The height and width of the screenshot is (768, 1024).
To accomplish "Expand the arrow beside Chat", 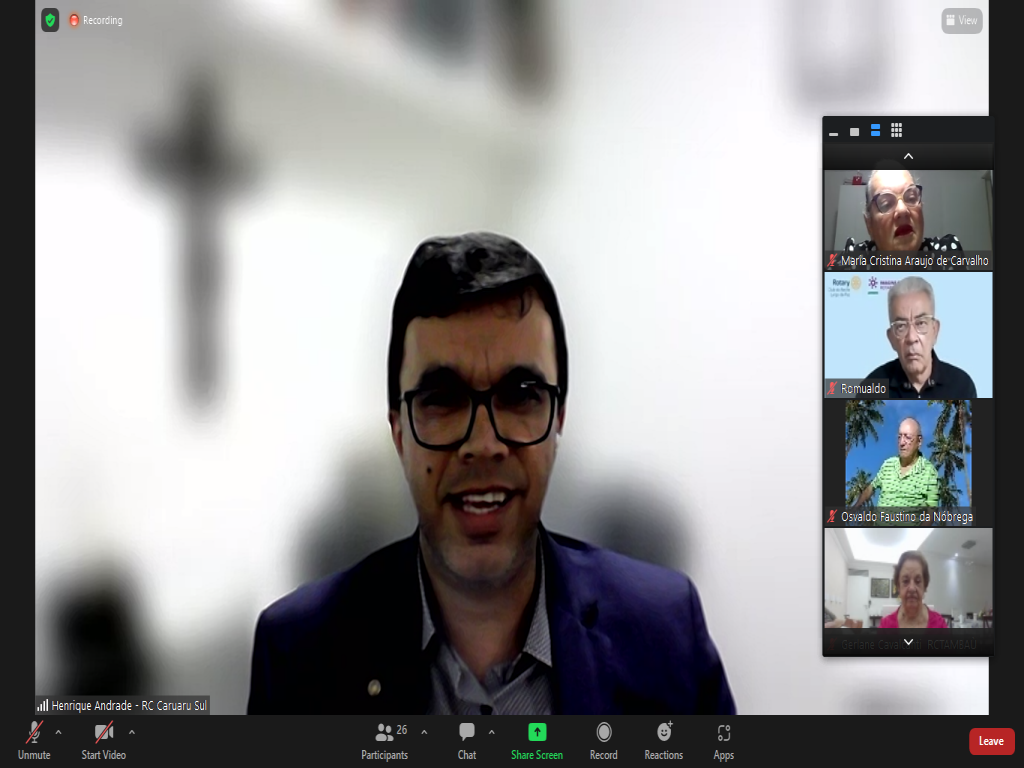I will coord(491,732).
